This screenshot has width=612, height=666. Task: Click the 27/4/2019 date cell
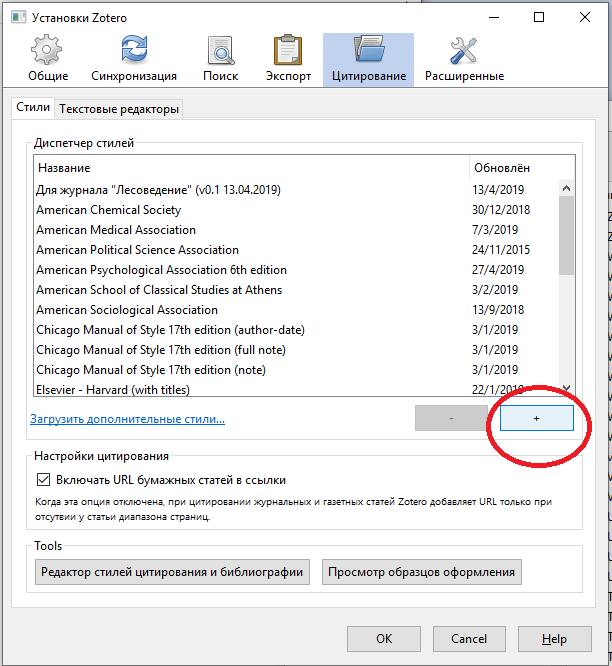(498, 270)
